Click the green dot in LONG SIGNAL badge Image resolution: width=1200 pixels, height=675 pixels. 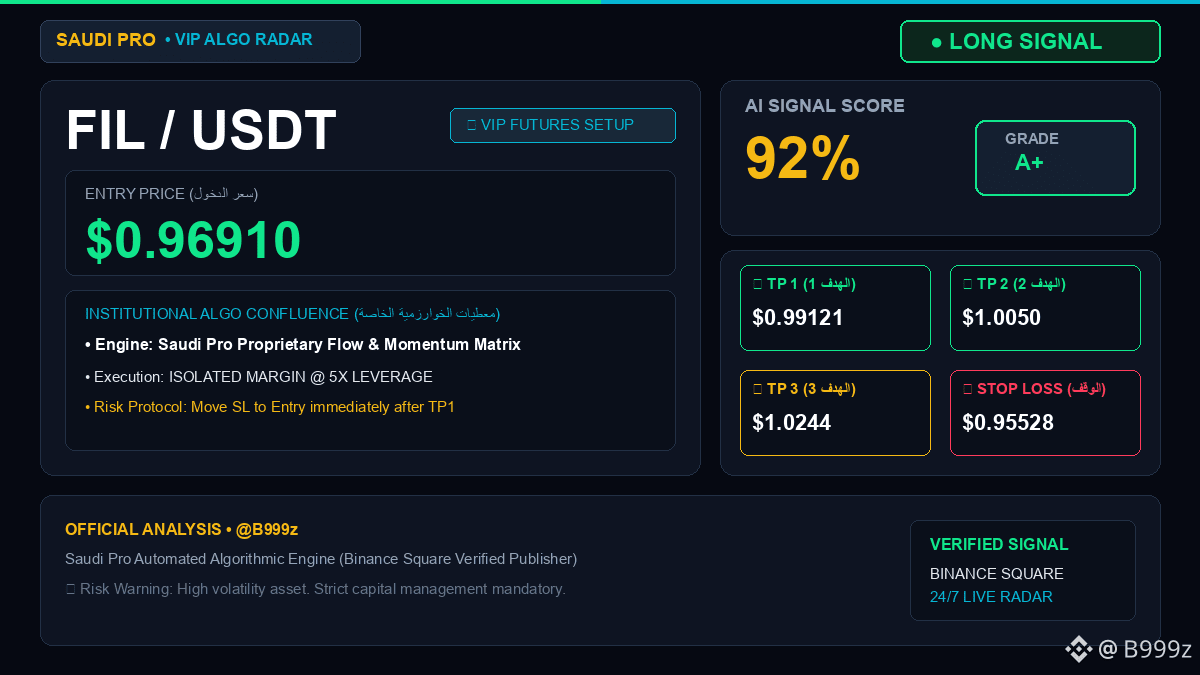click(x=937, y=42)
